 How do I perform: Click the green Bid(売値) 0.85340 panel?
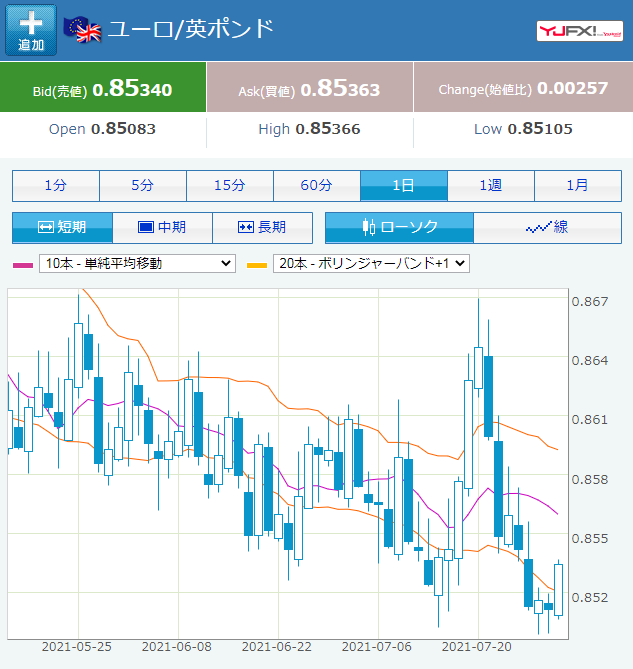103,87
